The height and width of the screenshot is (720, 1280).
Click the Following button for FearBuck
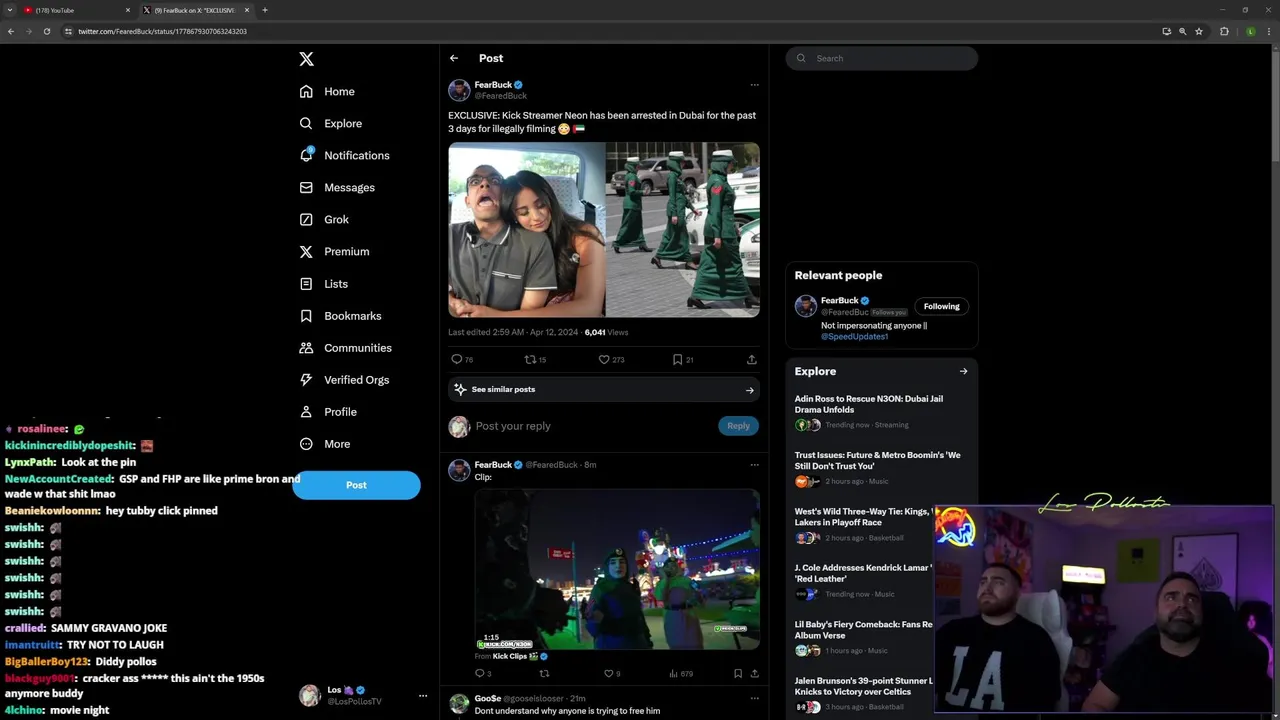point(941,307)
